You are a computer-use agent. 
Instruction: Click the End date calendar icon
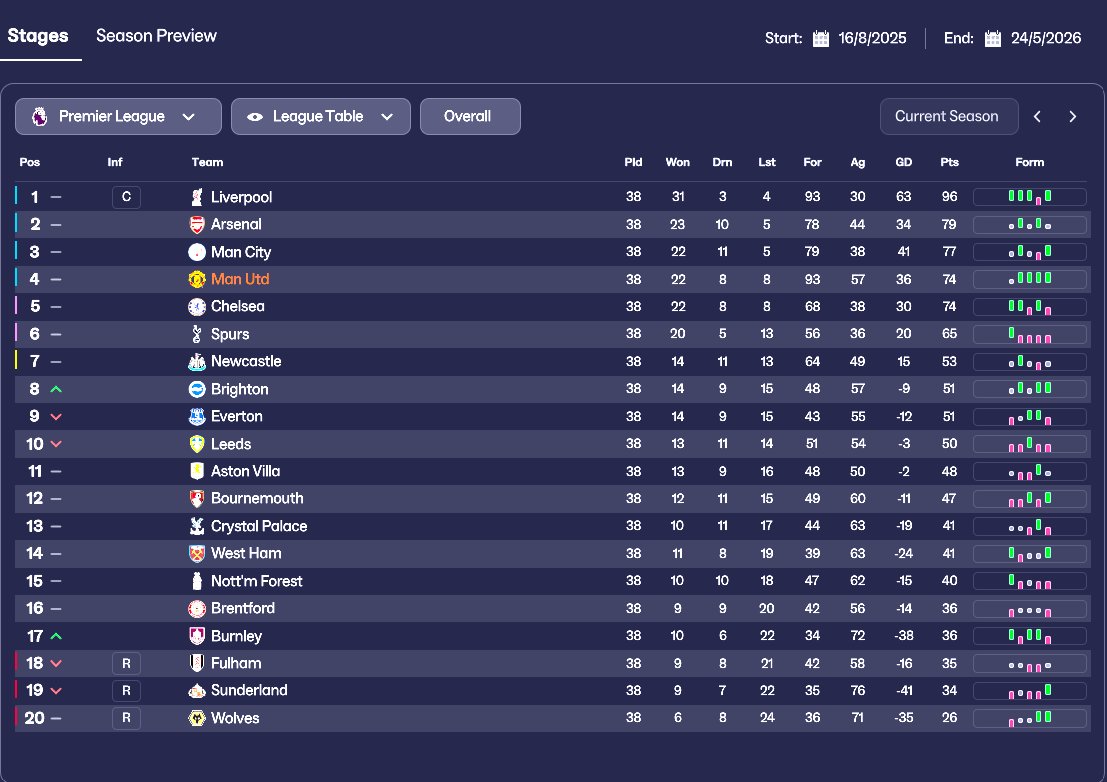[x=993, y=39]
